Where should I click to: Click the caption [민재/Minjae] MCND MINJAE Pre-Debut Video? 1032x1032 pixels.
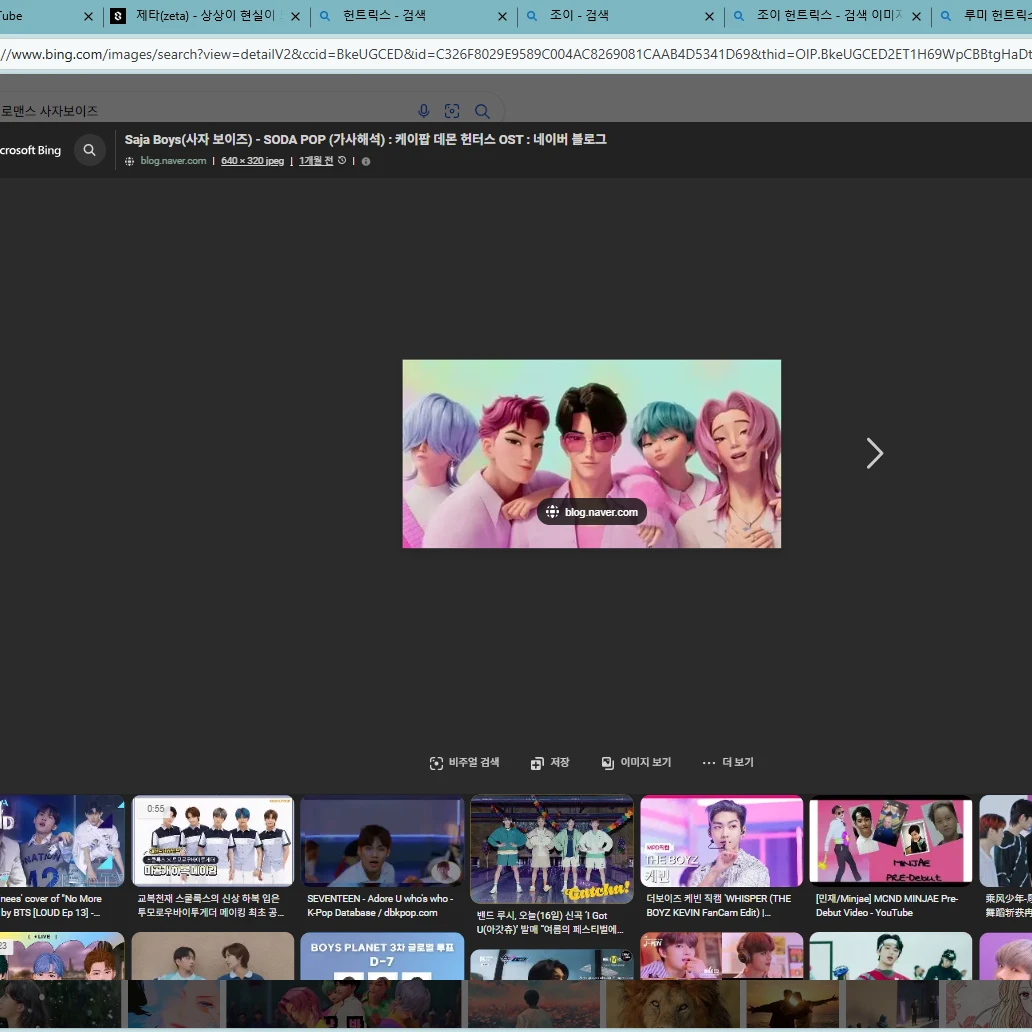(887, 906)
